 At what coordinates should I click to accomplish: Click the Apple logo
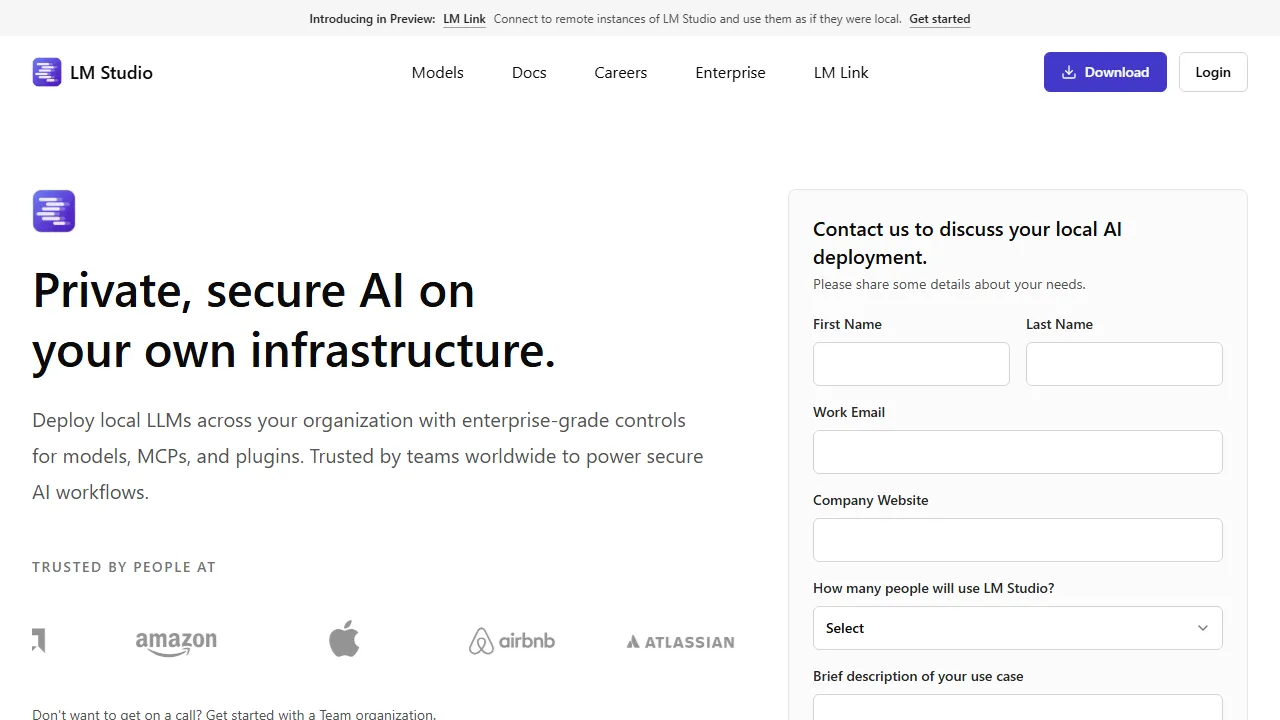[x=344, y=639]
